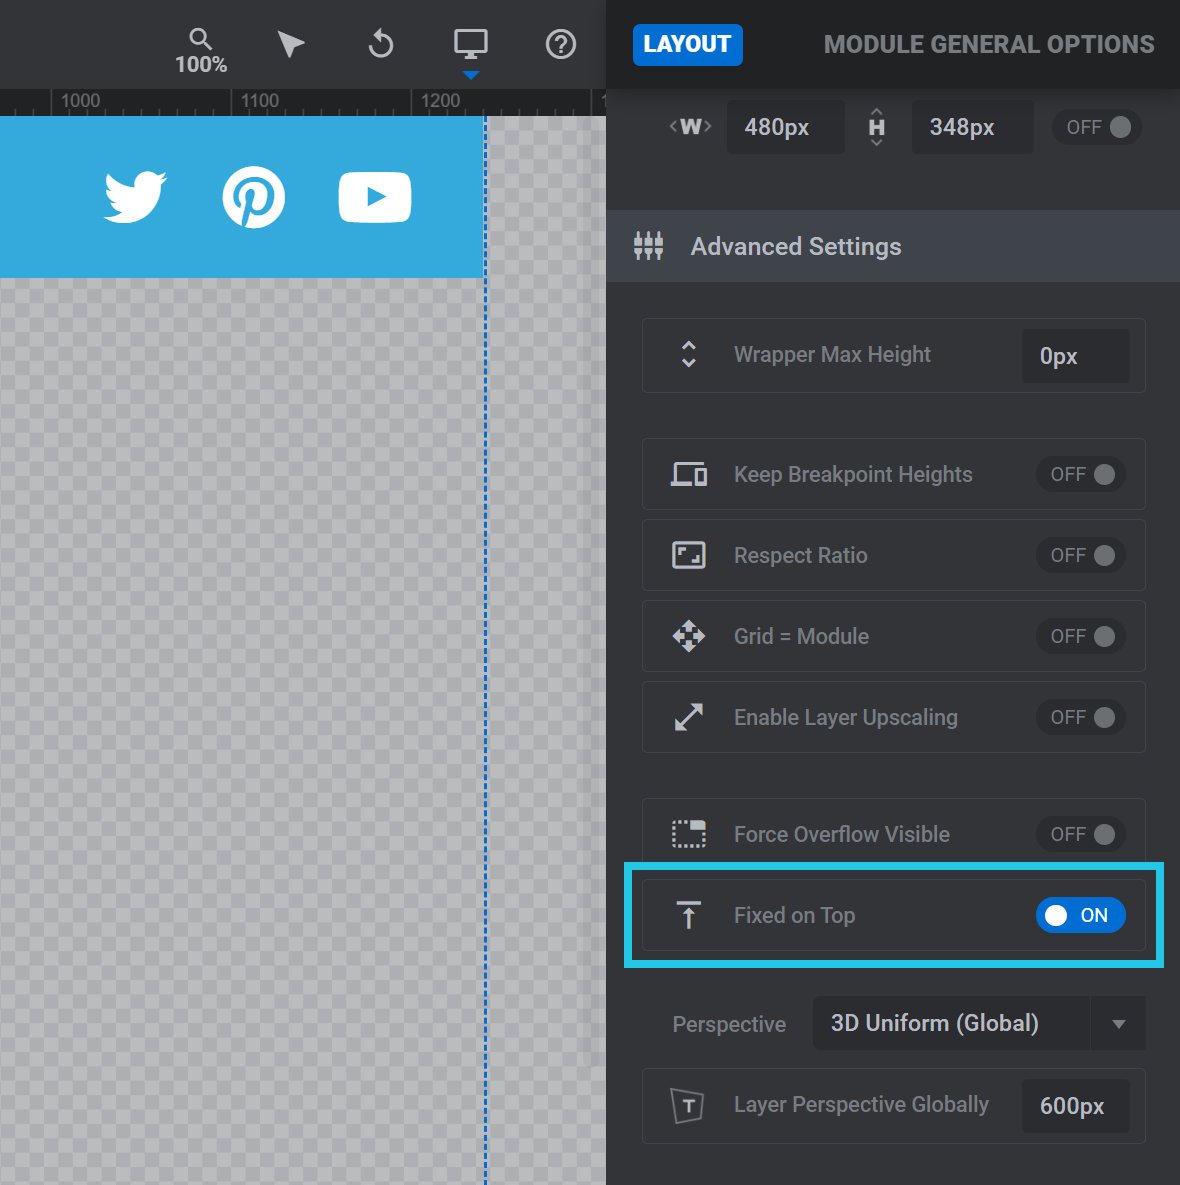Screen dimensions: 1180x1185
Task: Click the Grid = Module arrows icon
Action: [x=689, y=636]
